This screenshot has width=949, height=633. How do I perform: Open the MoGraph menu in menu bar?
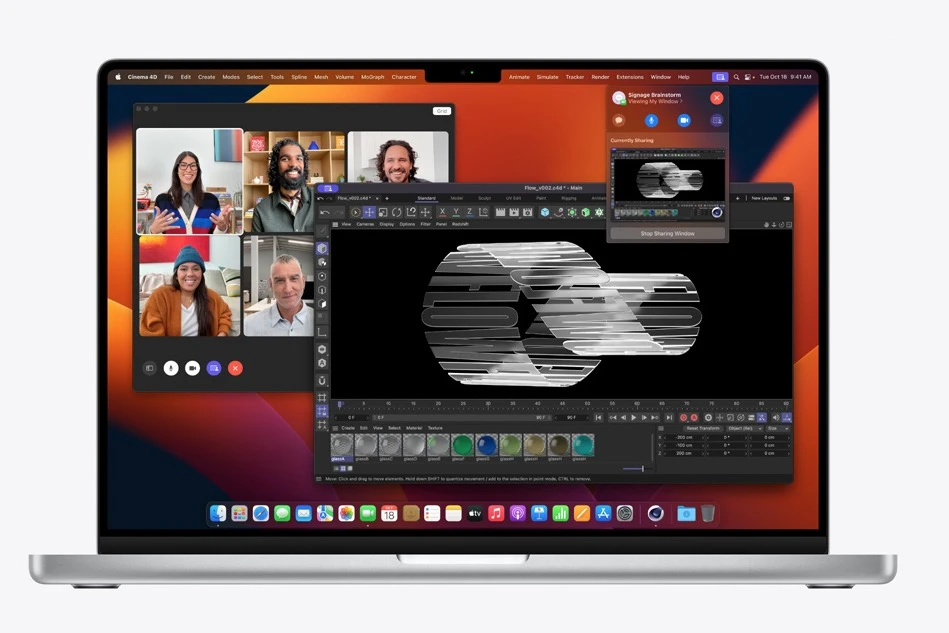(372, 77)
